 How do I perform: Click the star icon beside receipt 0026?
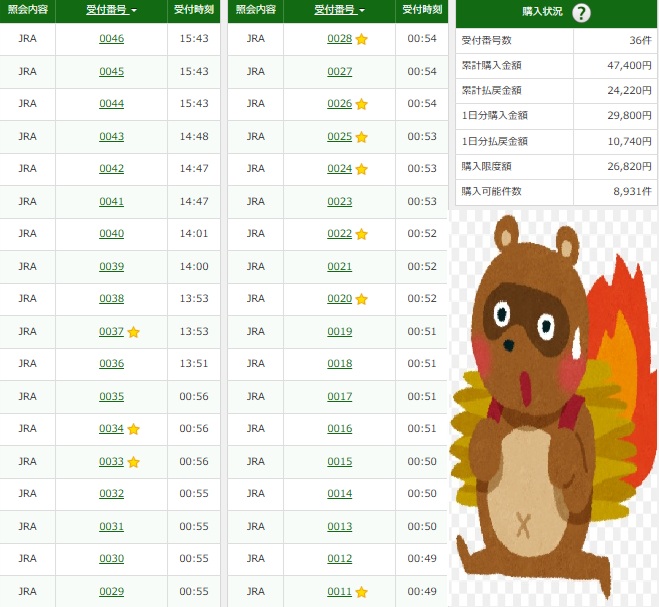(361, 104)
